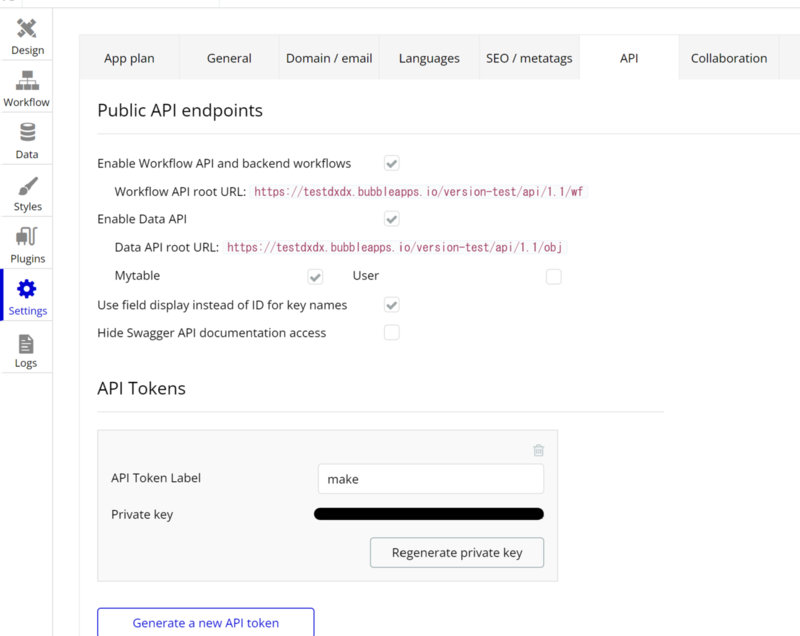Open the Data database icon
This screenshot has width=800, height=636.
coord(27,132)
